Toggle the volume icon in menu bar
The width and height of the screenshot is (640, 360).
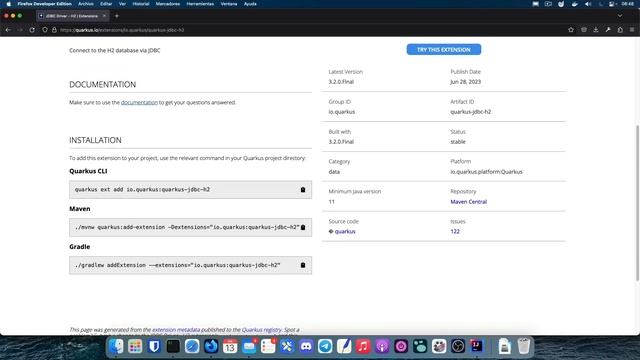tap(588, 4)
